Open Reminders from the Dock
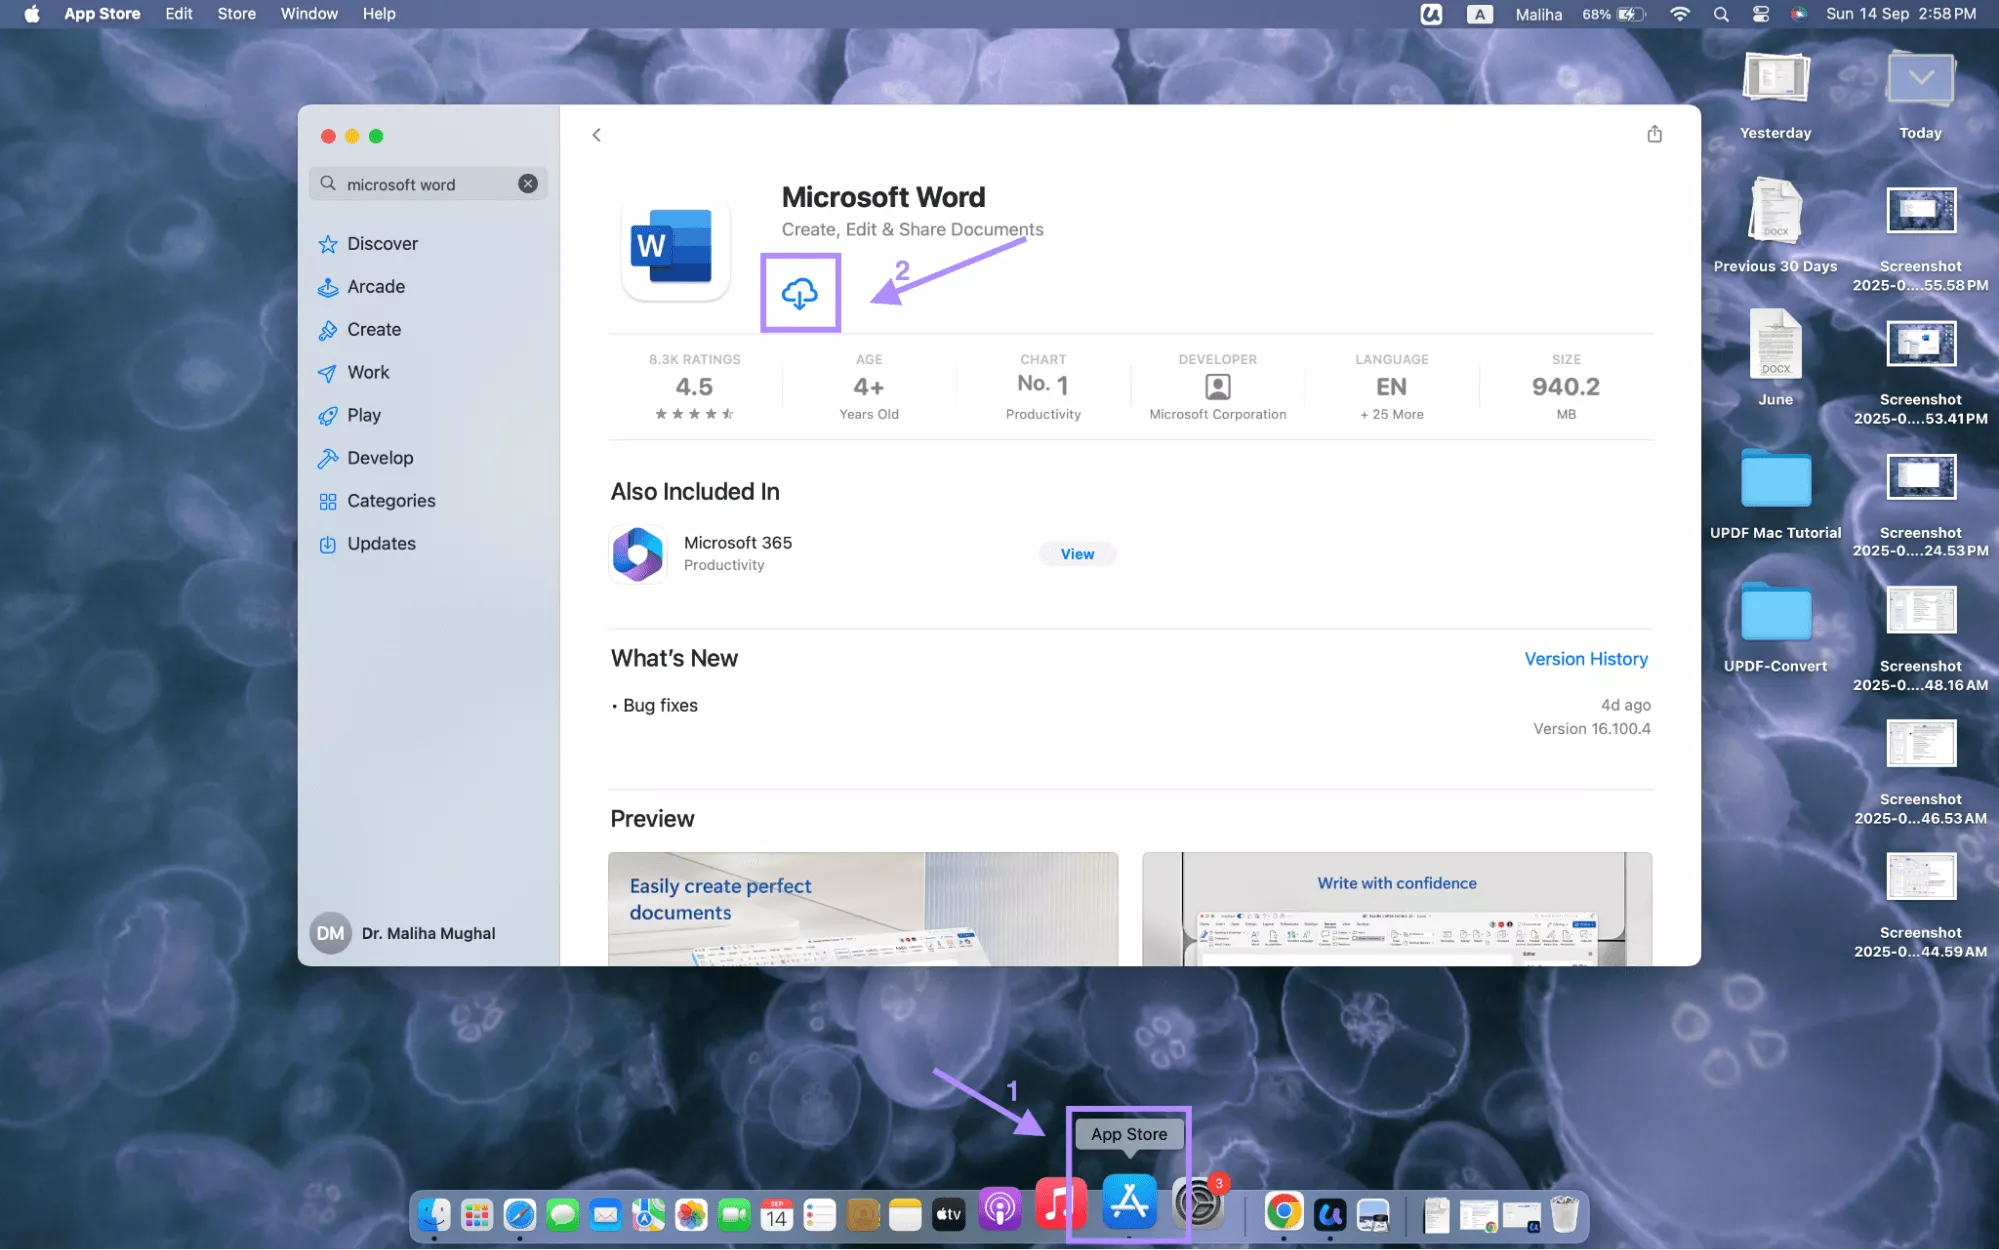This screenshot has height=1250, width=1999. 819,1215
